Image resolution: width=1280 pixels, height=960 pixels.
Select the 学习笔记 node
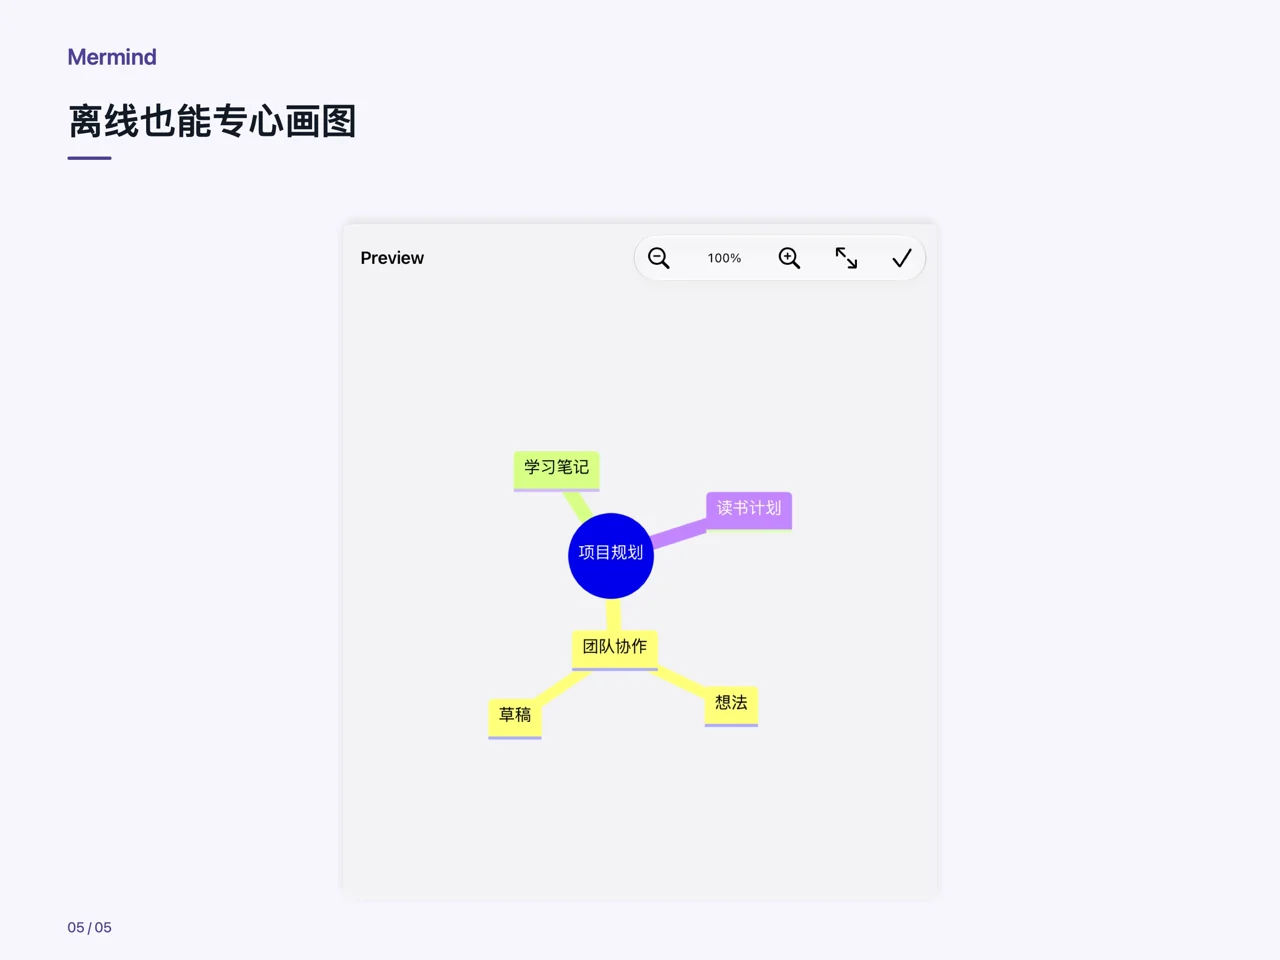557,470
